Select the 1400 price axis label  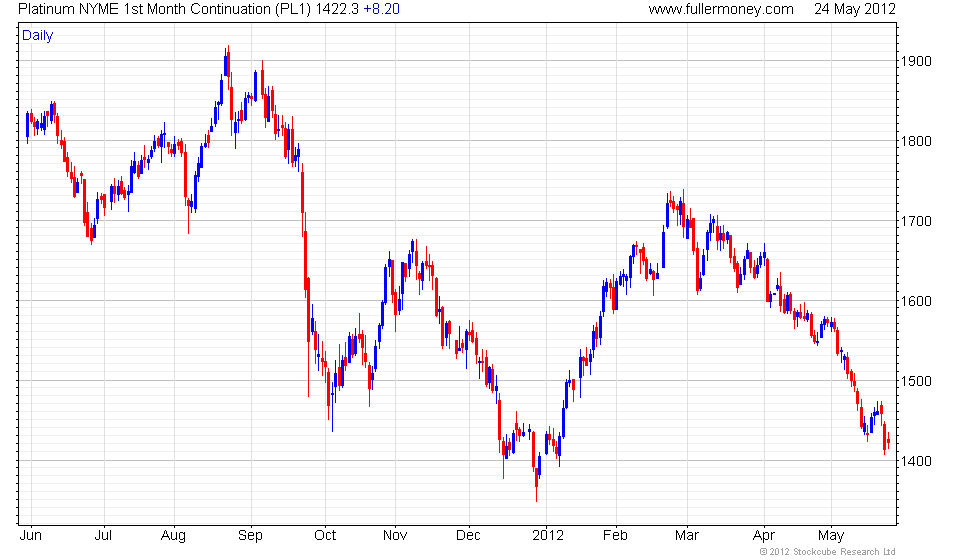(x=916, y=461)
